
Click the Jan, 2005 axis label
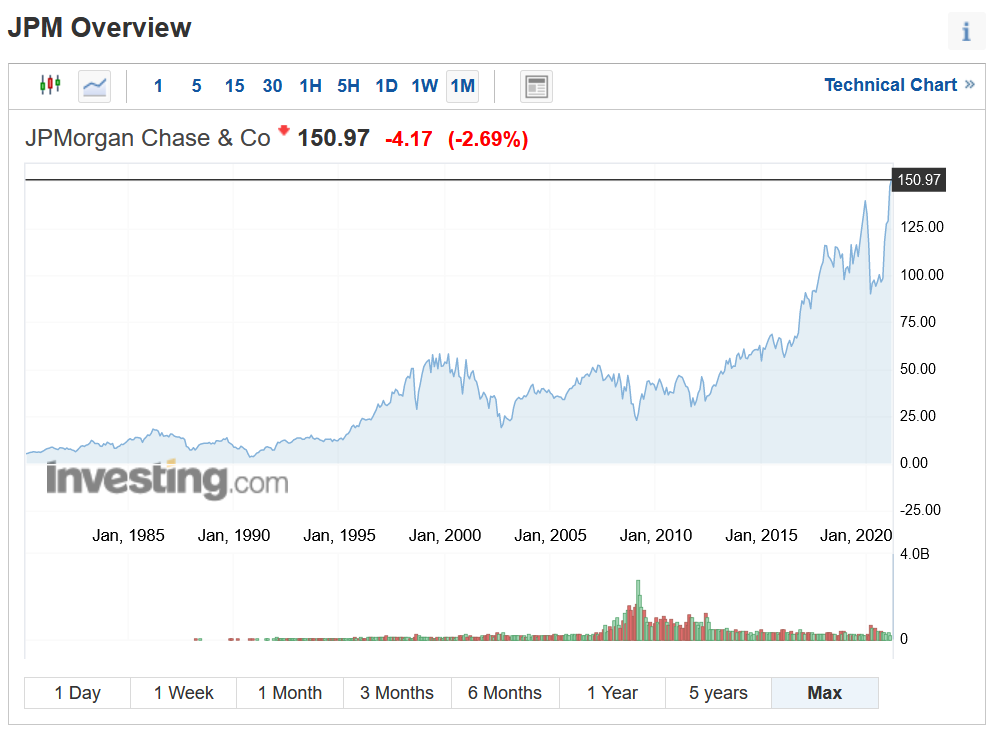[551, 535]
